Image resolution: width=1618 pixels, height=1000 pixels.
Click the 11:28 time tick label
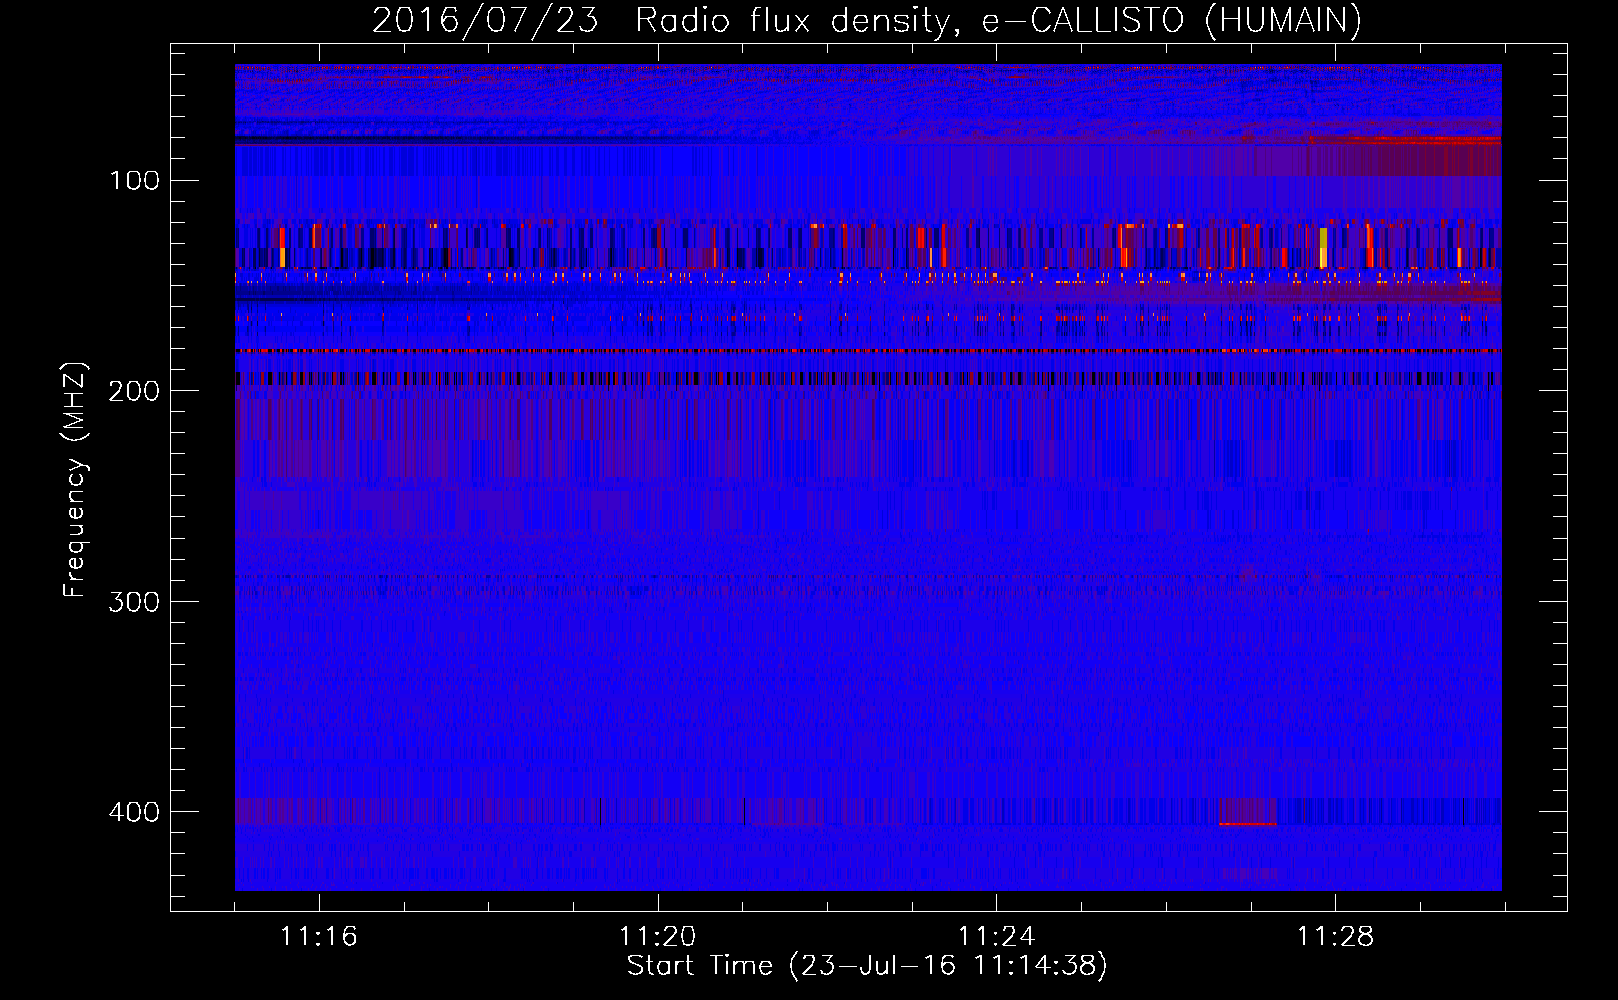(x=1335, y=936)
